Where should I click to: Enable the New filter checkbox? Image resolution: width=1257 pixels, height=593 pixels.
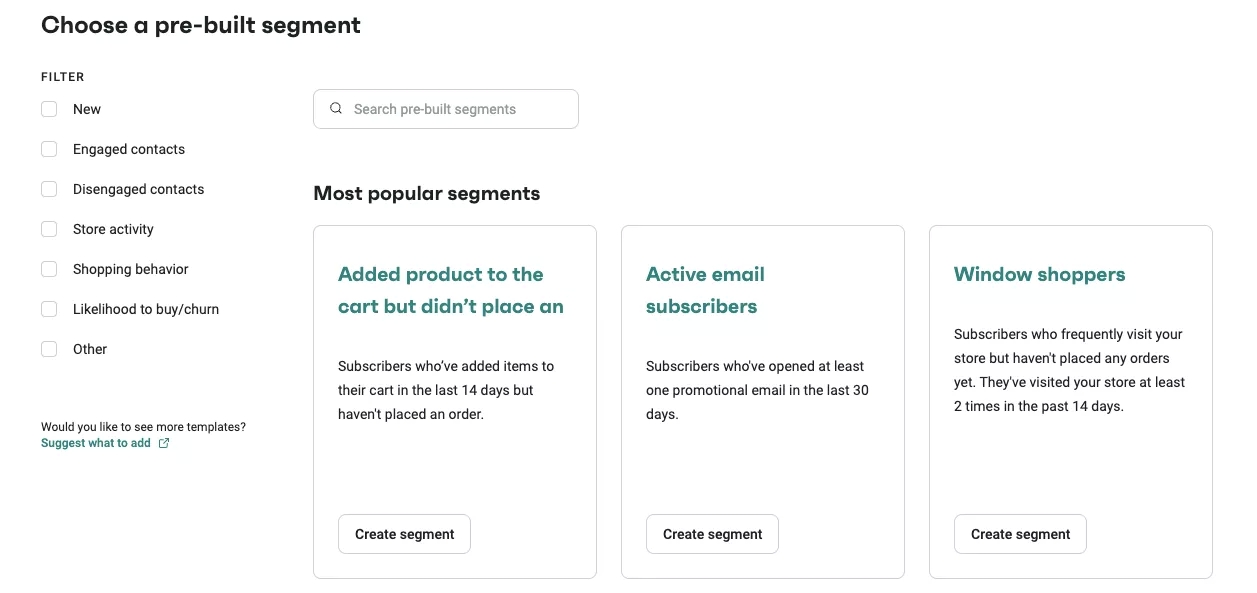49,109
